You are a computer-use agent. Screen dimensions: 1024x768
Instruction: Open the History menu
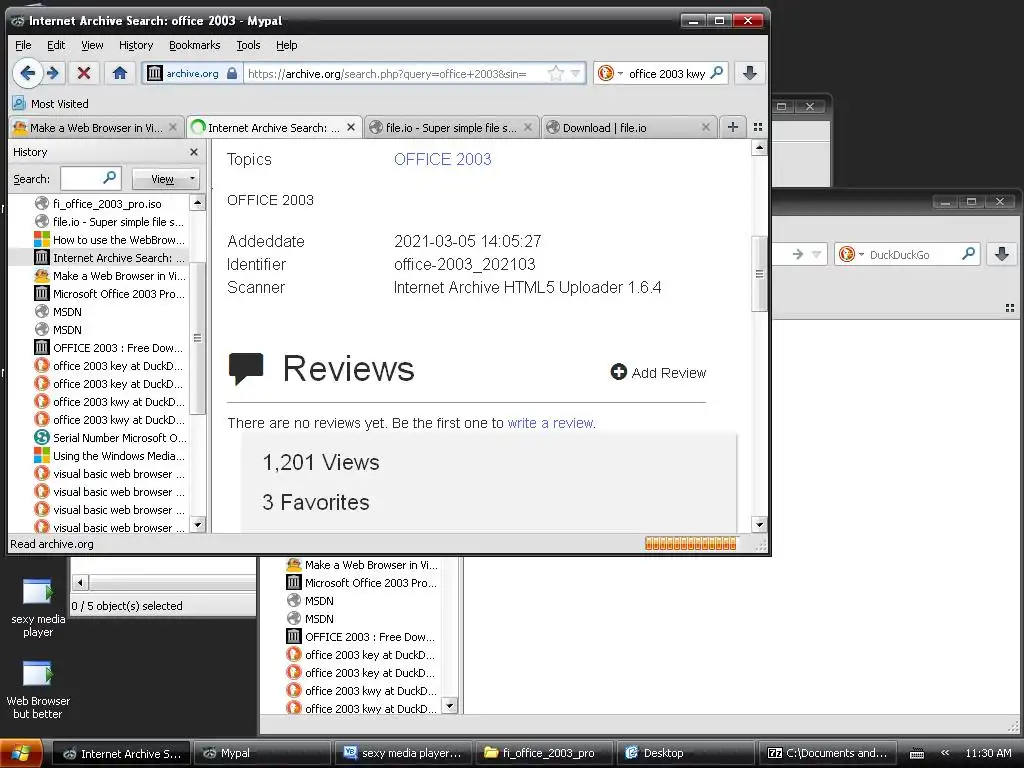point(136,45)
